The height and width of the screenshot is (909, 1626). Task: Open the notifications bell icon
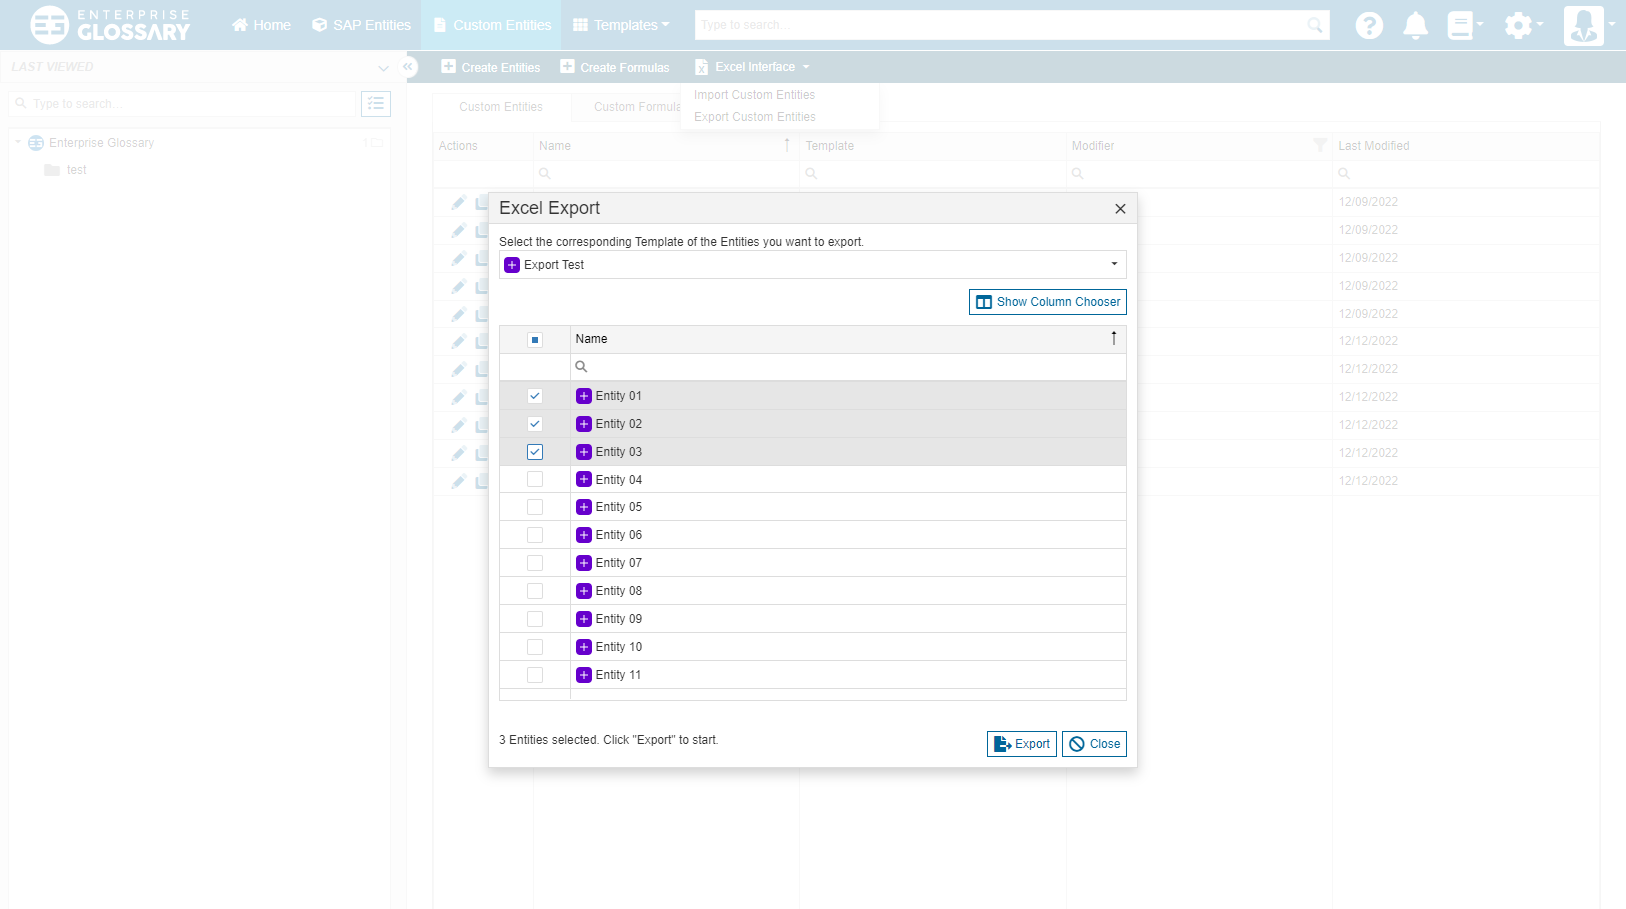coord(1415,25)
